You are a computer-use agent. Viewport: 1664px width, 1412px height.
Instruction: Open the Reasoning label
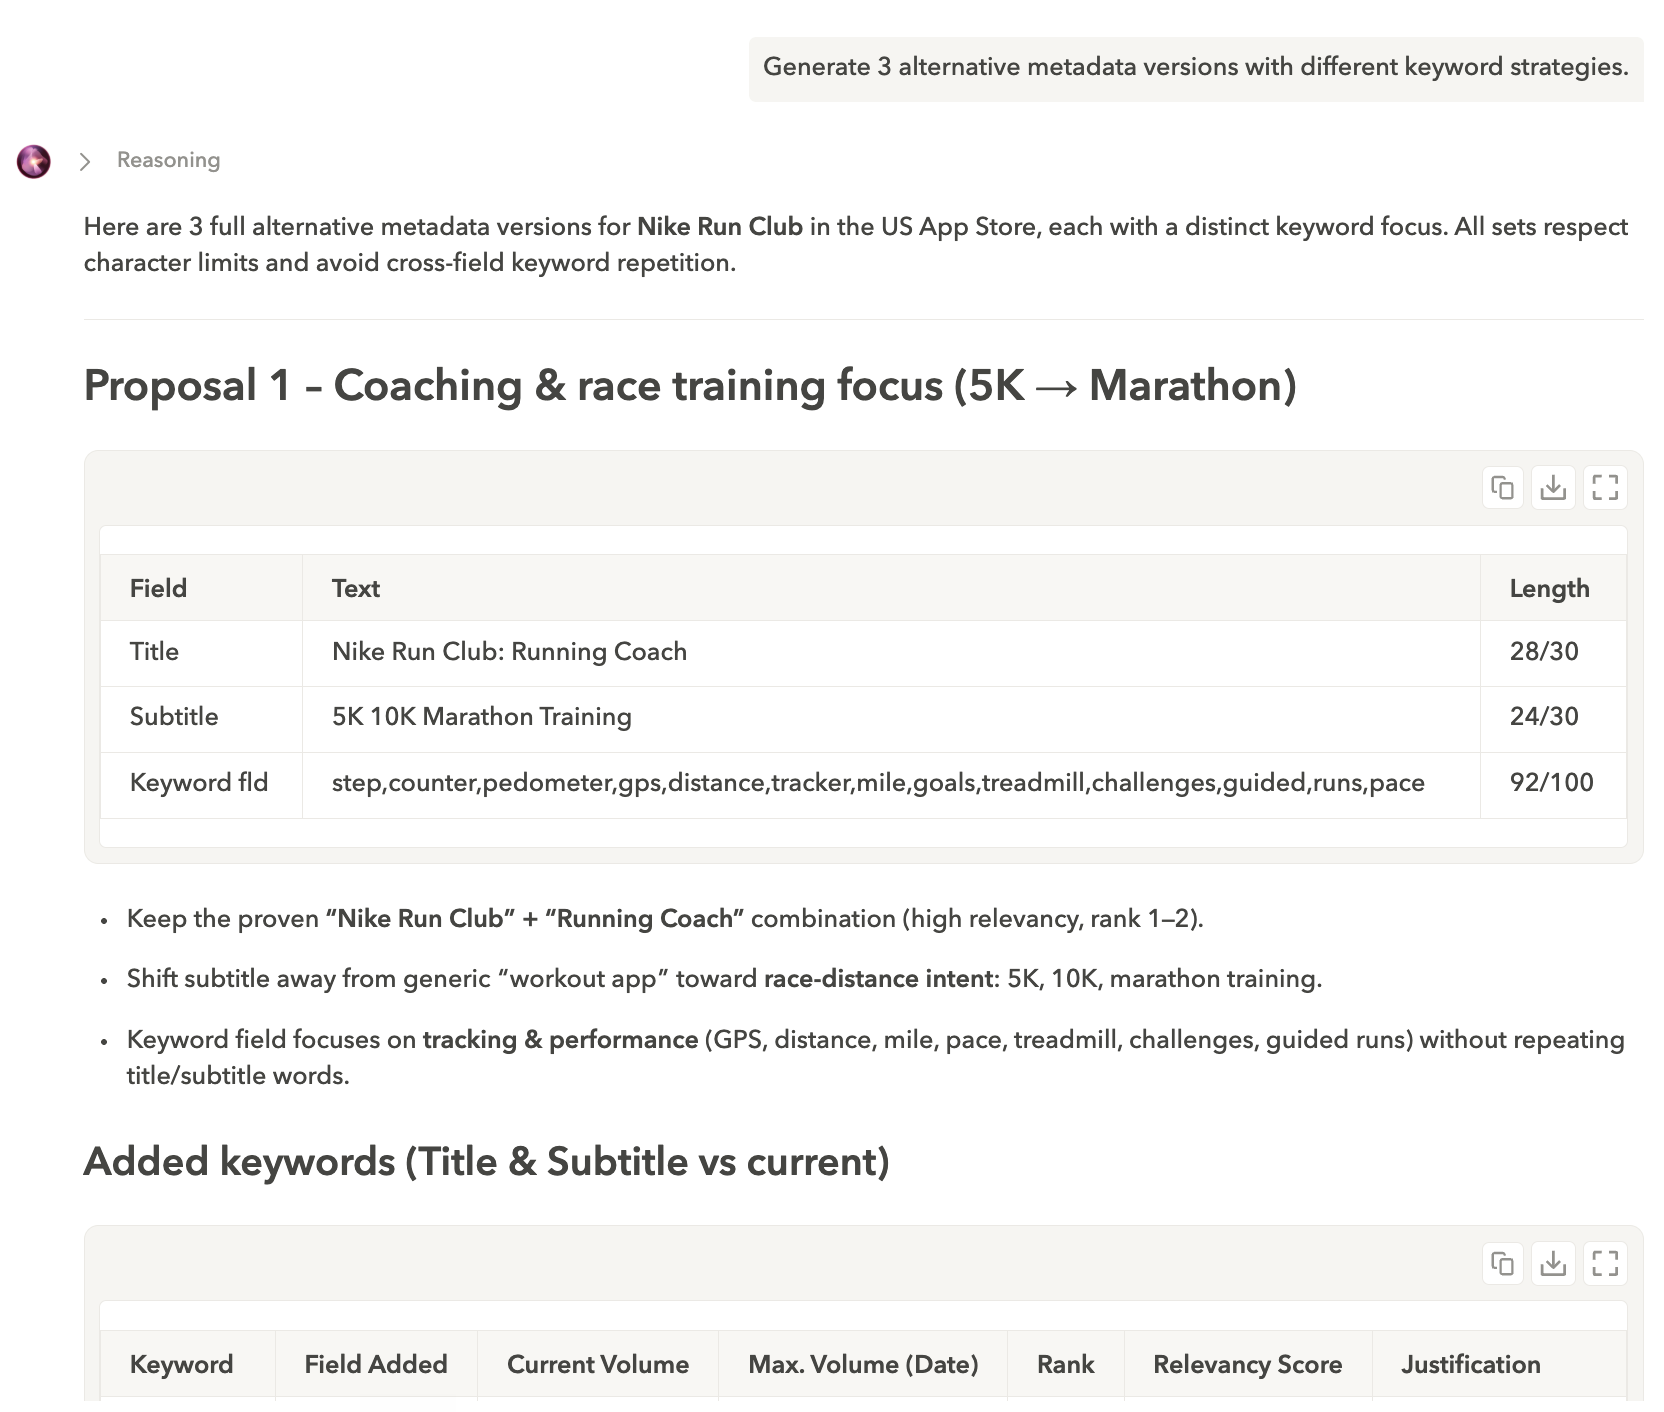(x=168, y=160)
